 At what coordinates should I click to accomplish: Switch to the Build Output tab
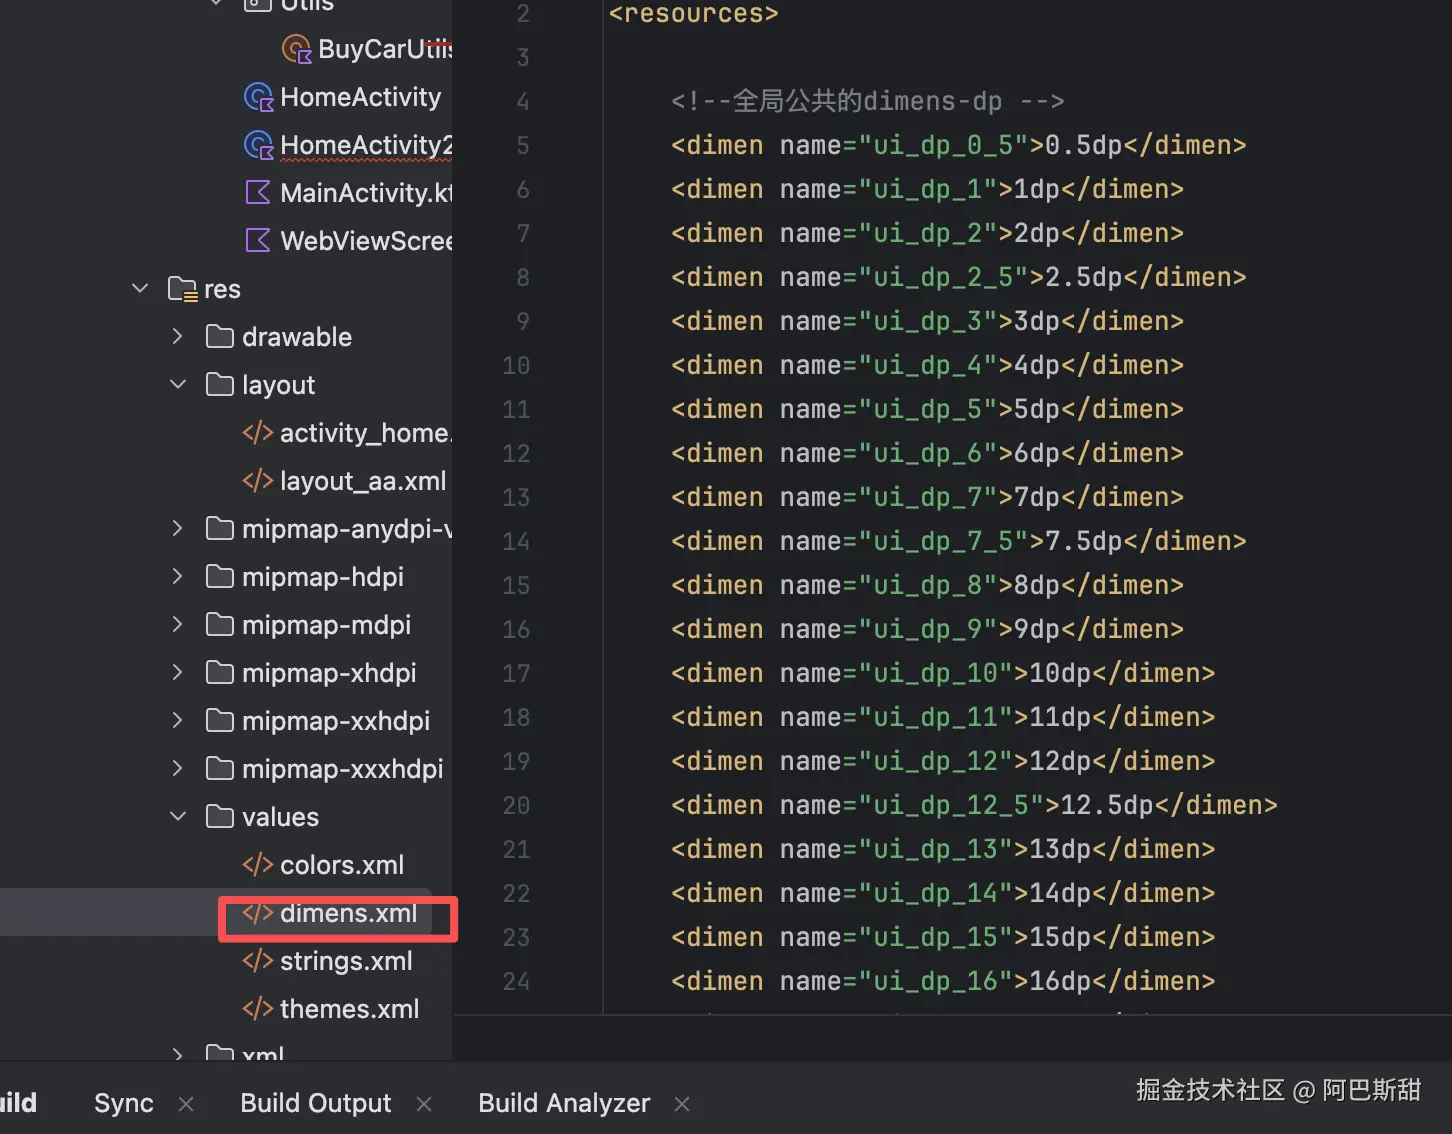coord(315,1103)
